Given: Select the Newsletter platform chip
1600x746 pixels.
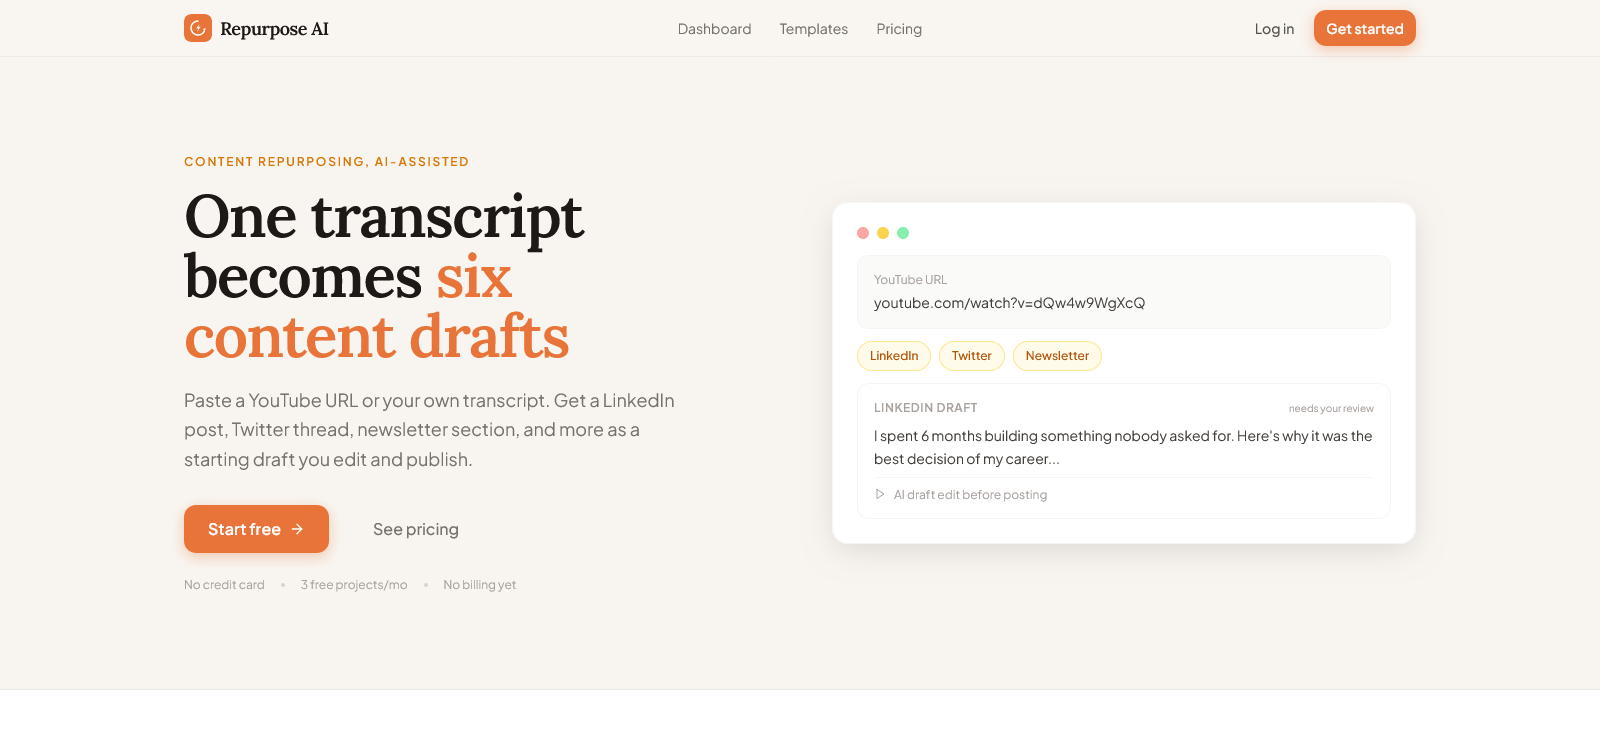Looking at the screenshot, I should pos(1057,356).
